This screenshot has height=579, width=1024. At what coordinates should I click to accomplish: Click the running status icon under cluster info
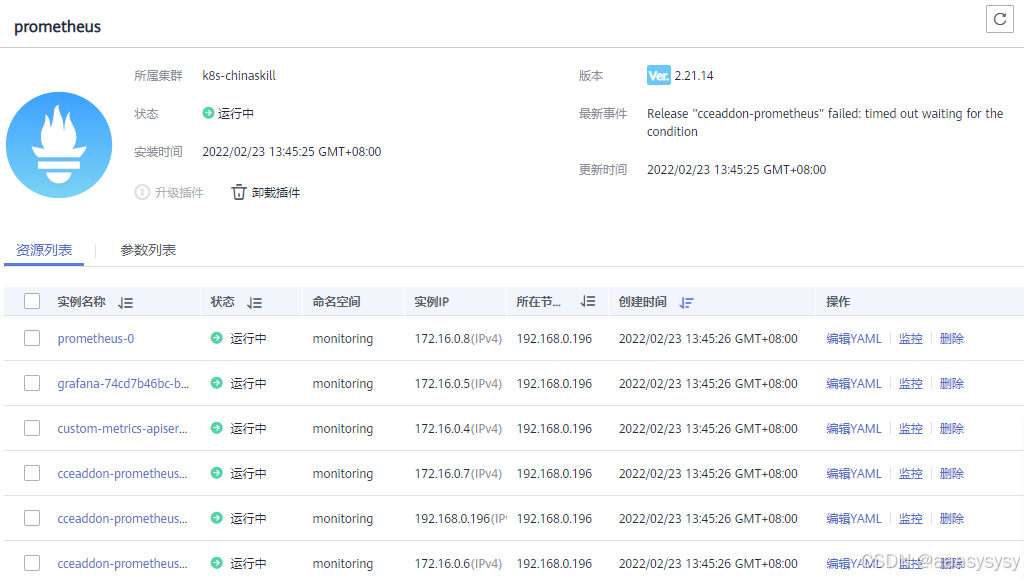[208, 113]
